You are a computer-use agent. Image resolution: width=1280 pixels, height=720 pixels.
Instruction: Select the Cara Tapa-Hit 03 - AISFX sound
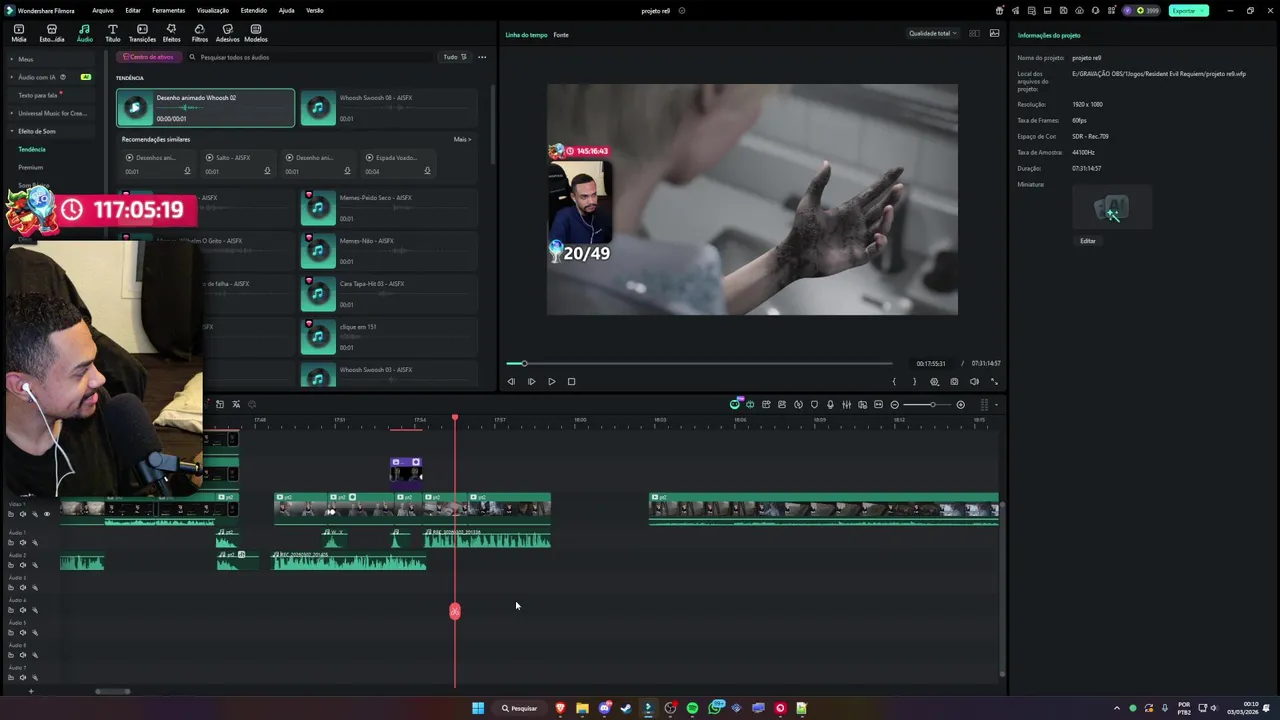(x=388, y=294)
